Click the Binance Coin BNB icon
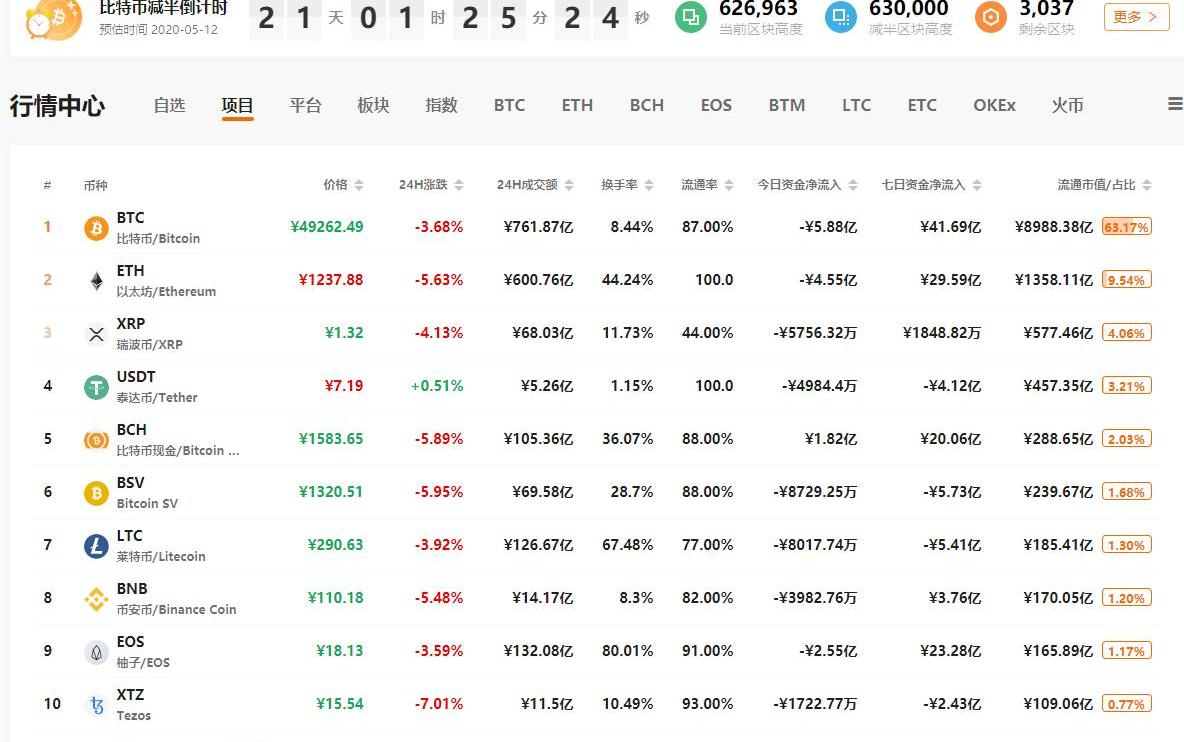The height and width of the screenshot is (742, 1184). pos(96,599)
